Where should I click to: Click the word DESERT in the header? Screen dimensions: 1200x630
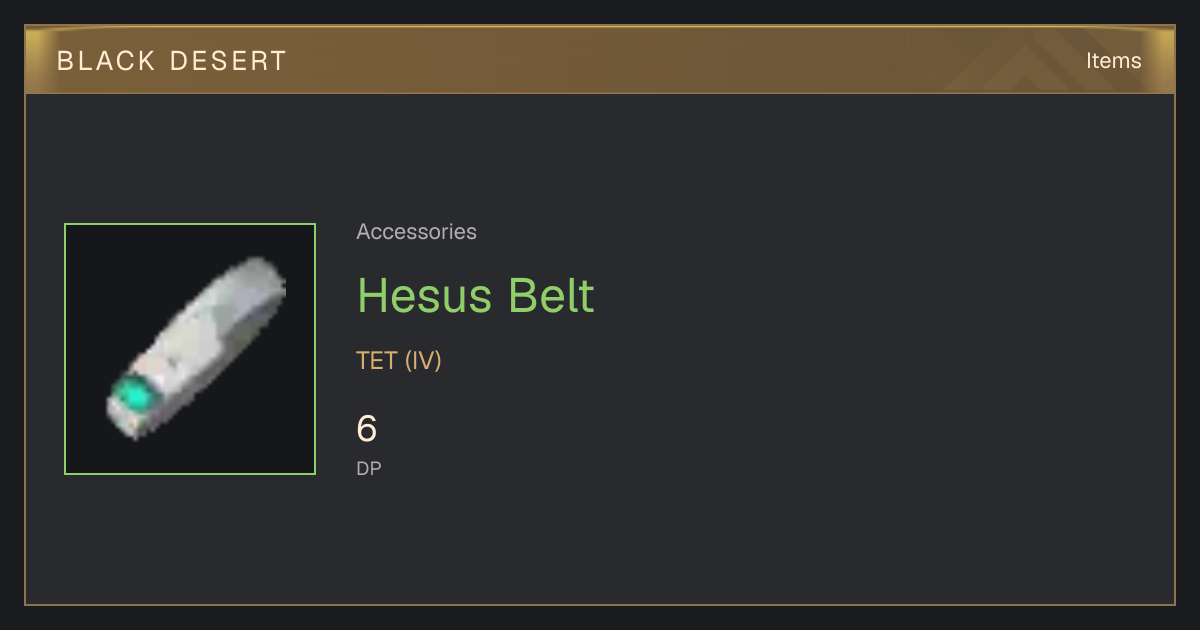pos(228,61)
